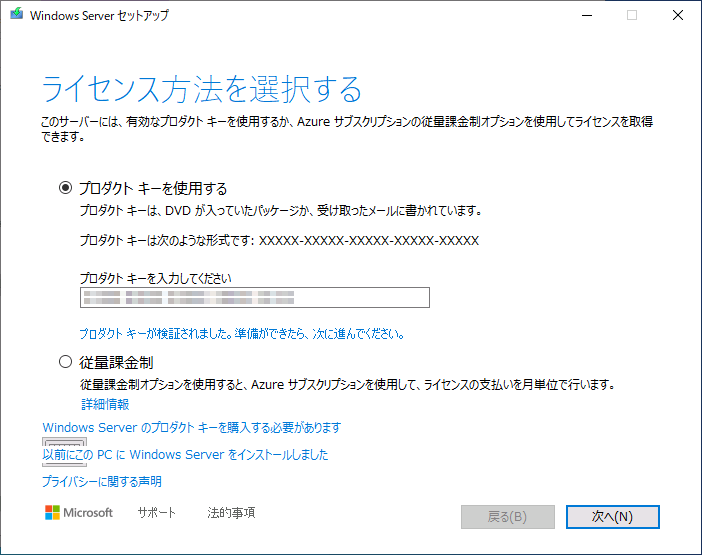Click the Microsoft logo

[79, 513]
